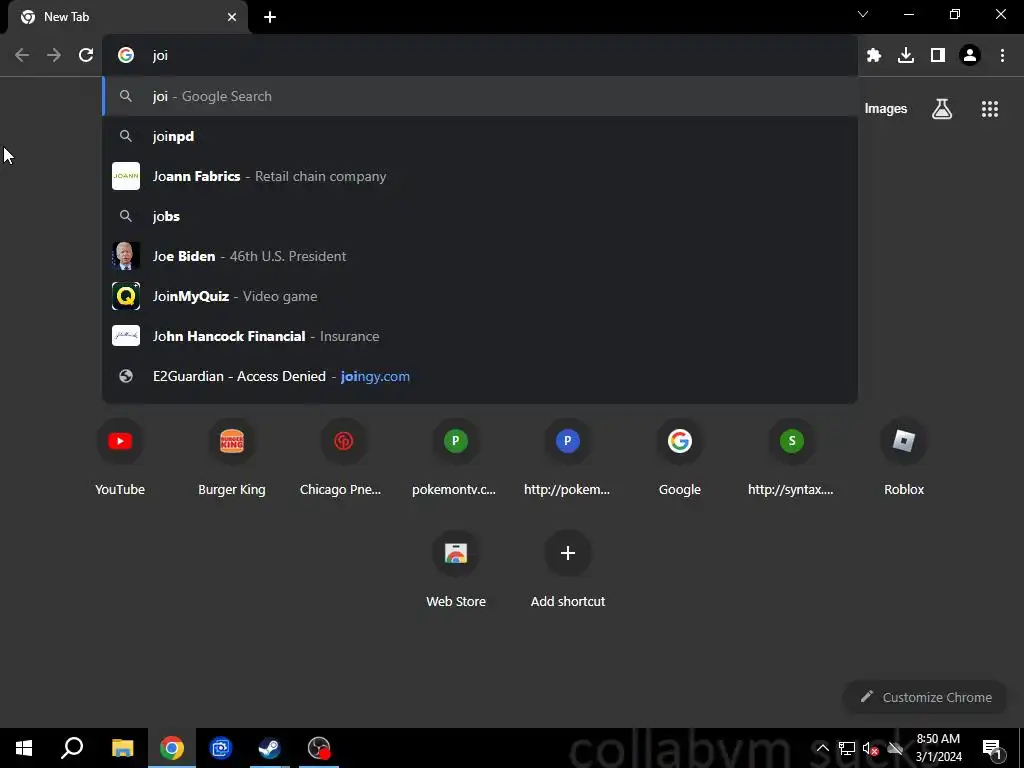Select the John Hancock Financial suggestion

(x=480, y=336)
